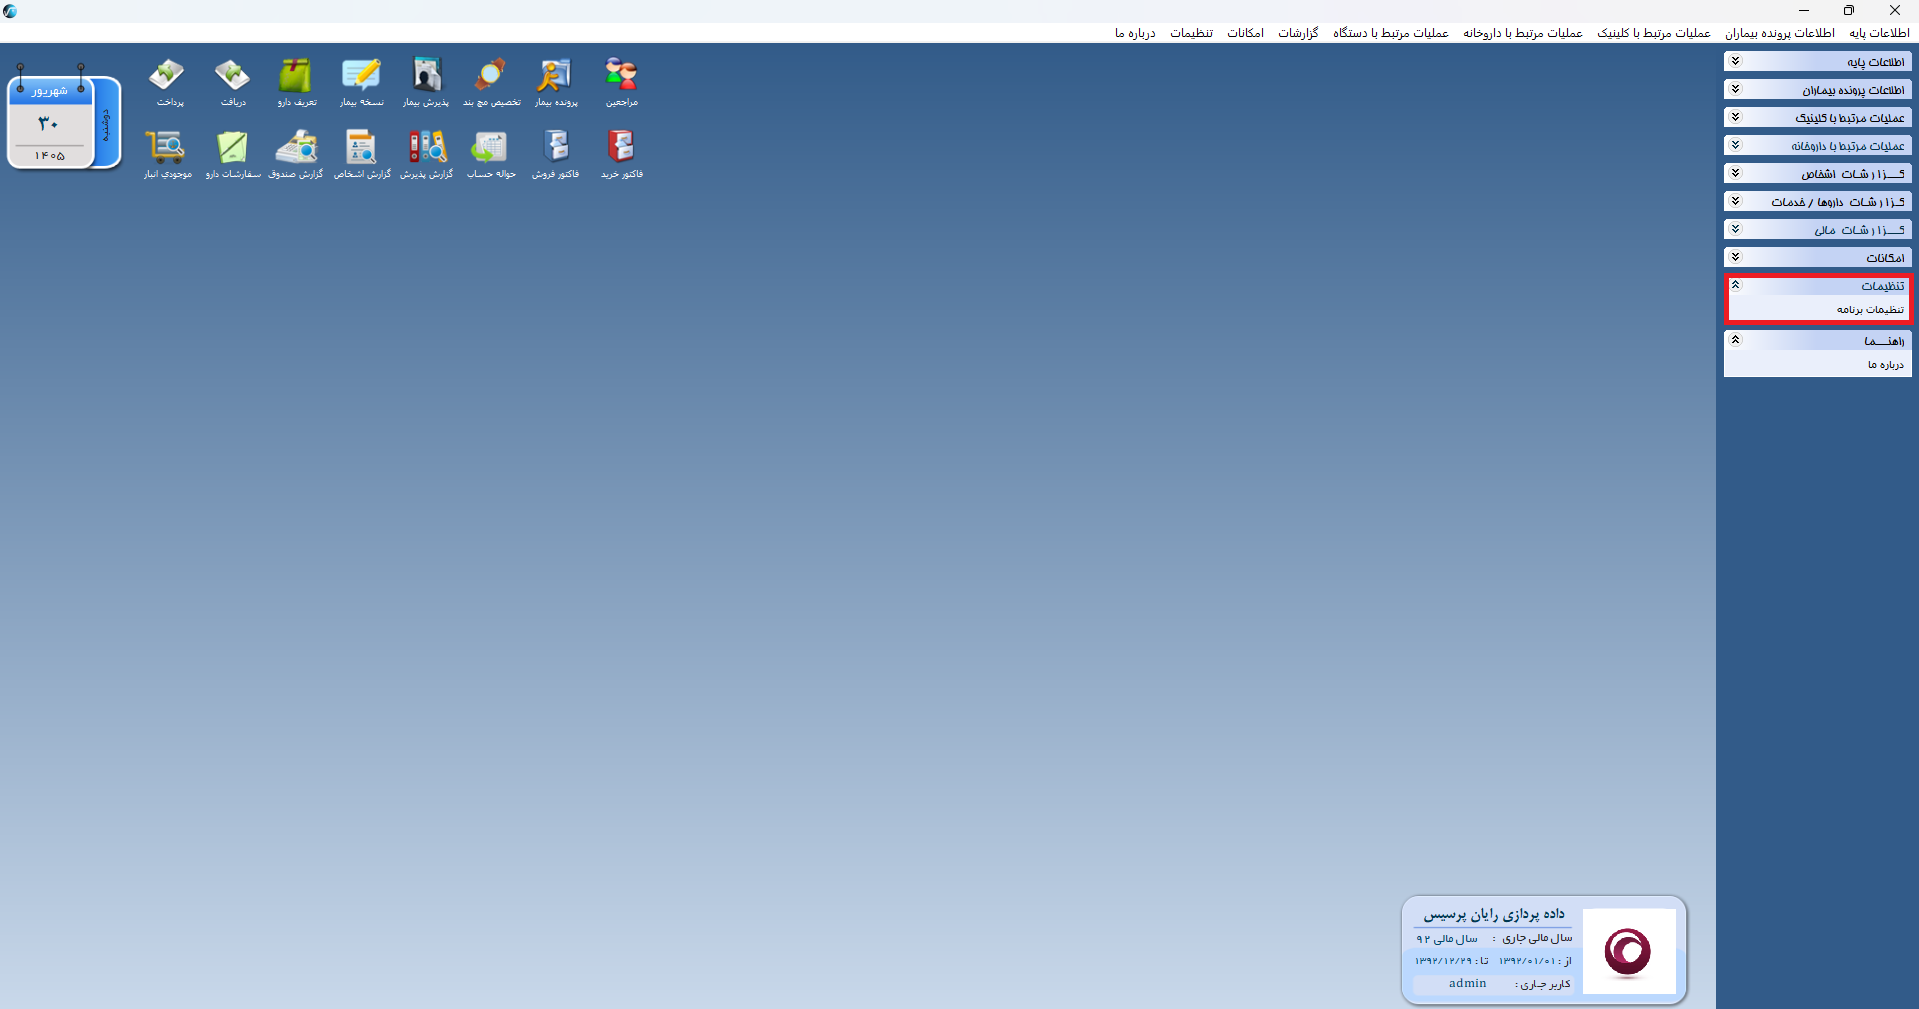Image resolution: width=1919 pixels, height=1009 pixels.
Task: Expand the امکانات sidebar panel
Action: [1818, 257]
